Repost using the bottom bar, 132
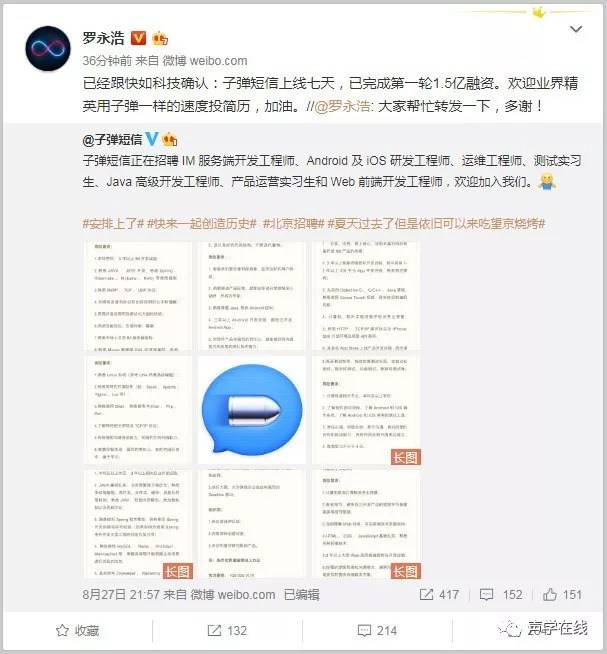Image resolution: width=607 pixels, height=654 pixels. click(227, 630)
